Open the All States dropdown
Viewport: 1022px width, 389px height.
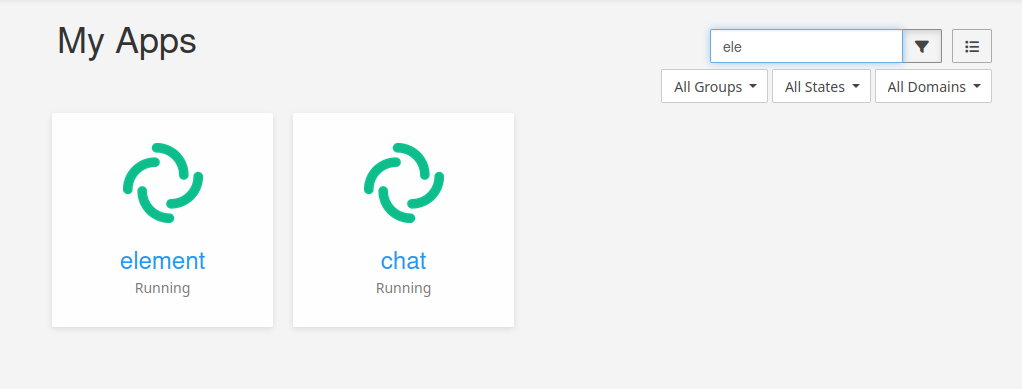(x=821, y=86)
